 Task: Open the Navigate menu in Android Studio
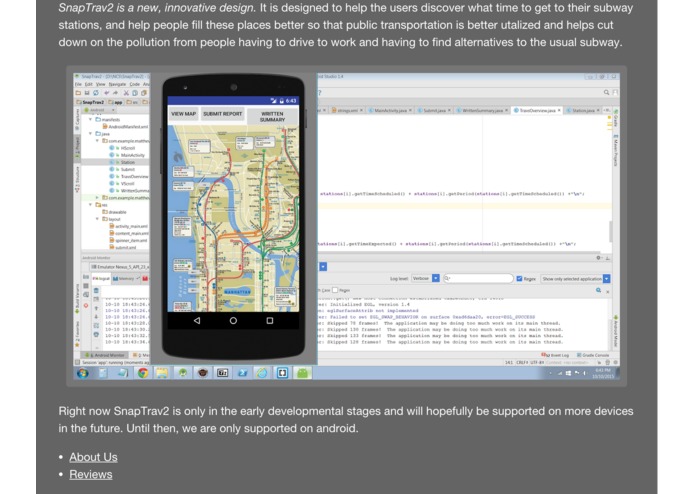pyautogui.click(x=117, y=84)
